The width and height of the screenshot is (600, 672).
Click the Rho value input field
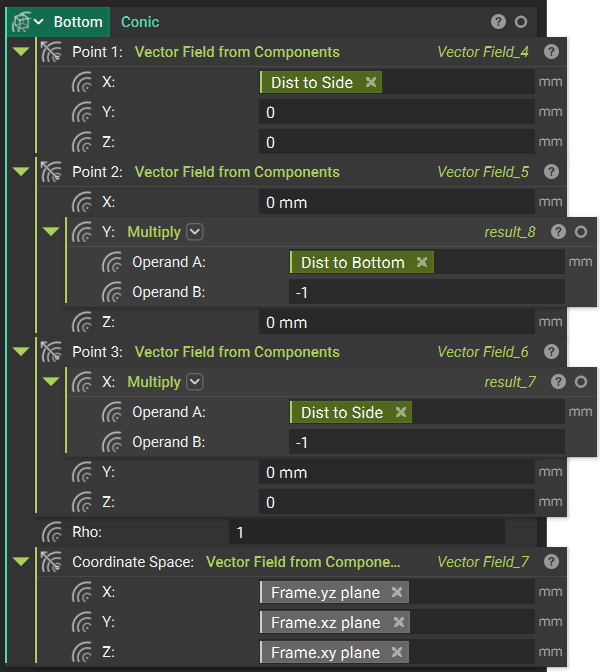click(365, 533)
